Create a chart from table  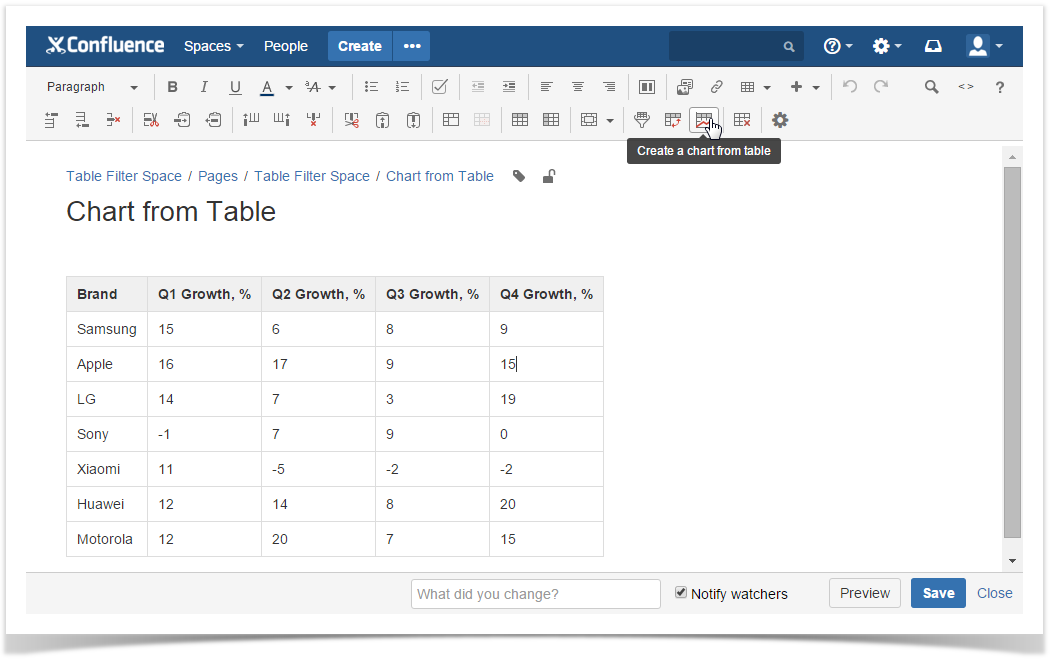tap(704, 121)
